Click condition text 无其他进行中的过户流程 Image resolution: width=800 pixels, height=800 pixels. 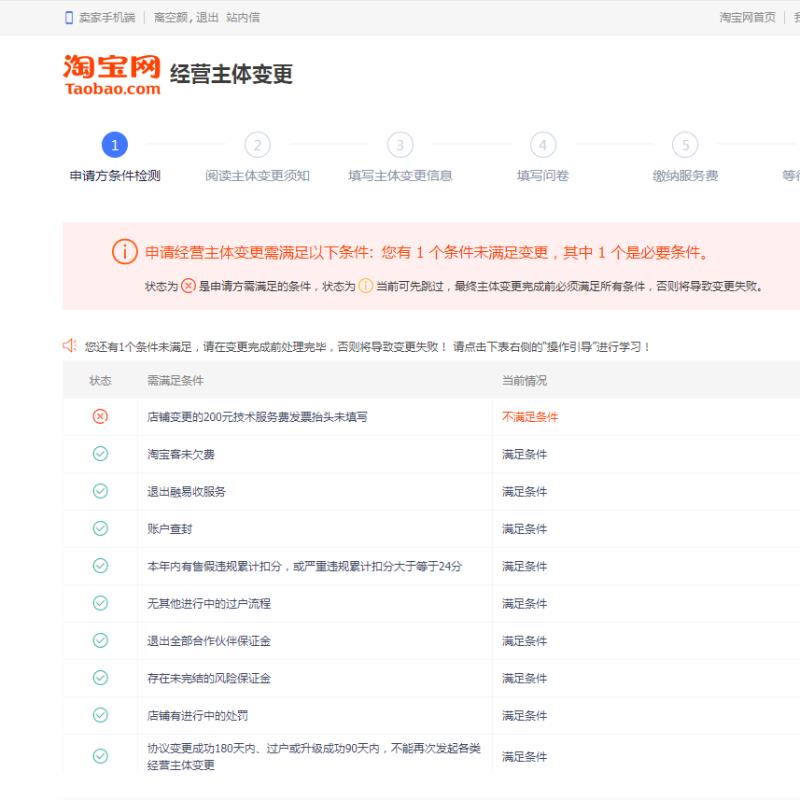(209, 604)
